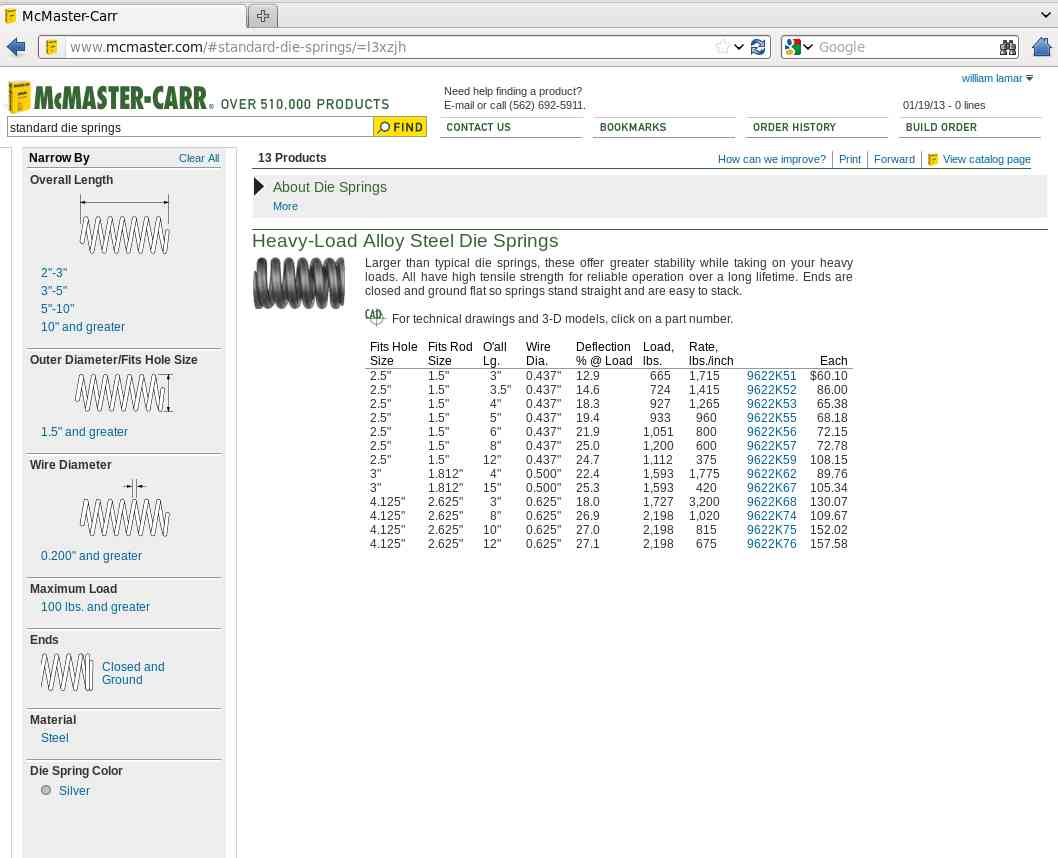The height and width of the screenshot is (858, 1058).
Task: Filter overall length 2"-3"
Action: (54, 273)
